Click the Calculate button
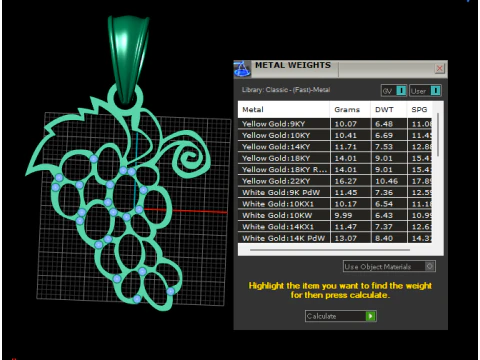The height and width of the screenshot is (360, 480). [x=340, y=316]
